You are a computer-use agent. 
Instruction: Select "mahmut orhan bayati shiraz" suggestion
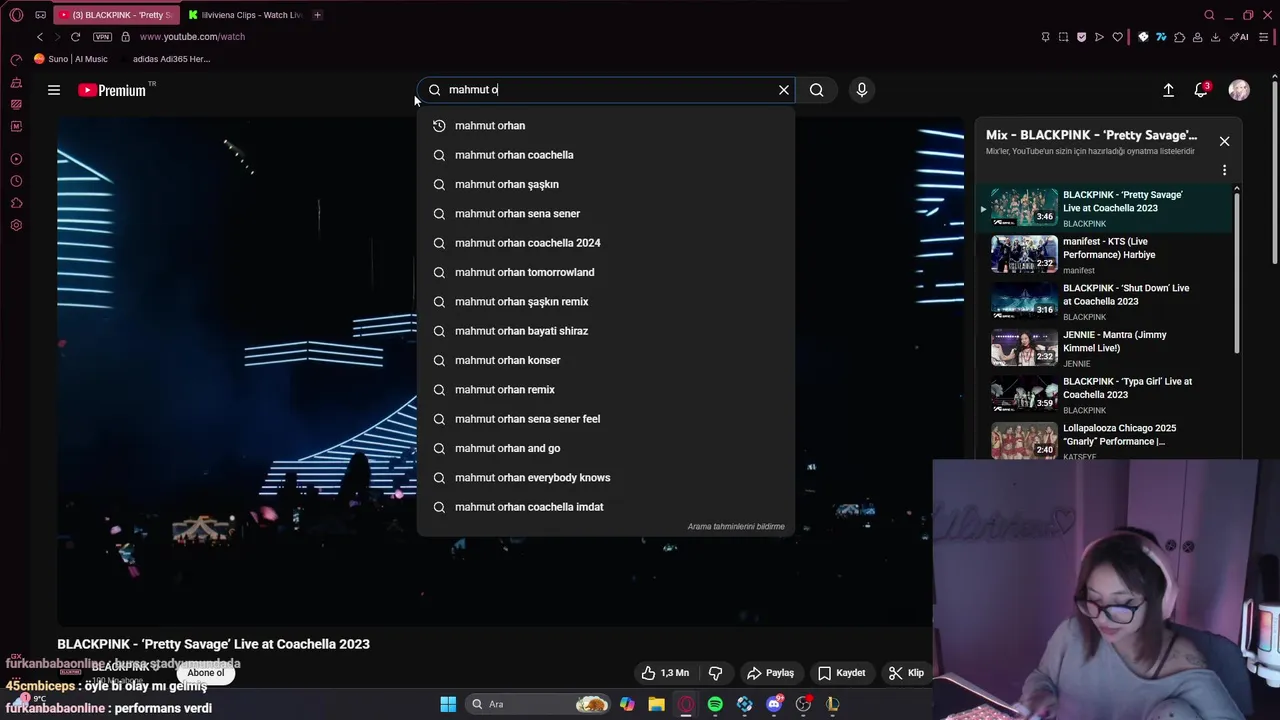(606, 331)
